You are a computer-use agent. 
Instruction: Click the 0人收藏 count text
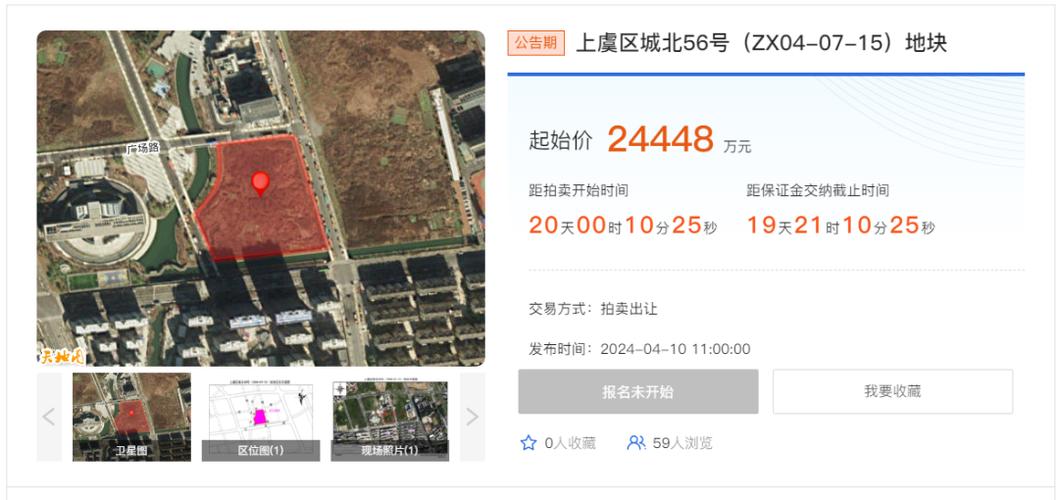click(570, 443)
